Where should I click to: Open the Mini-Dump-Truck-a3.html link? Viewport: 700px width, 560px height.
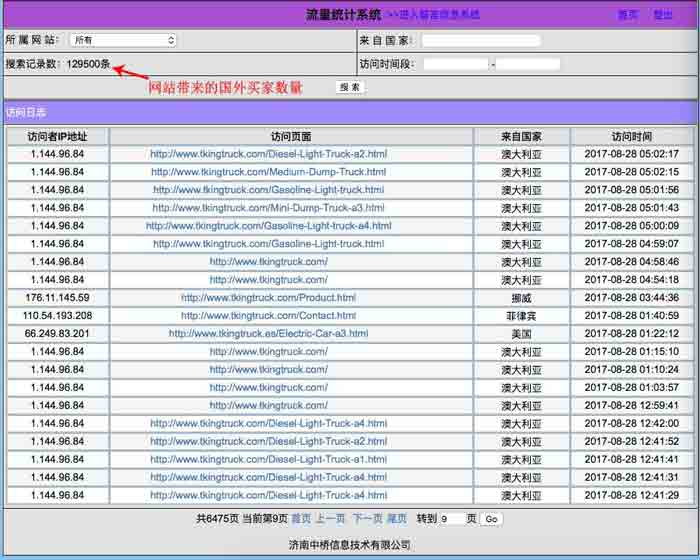click(x=268, y=208)
